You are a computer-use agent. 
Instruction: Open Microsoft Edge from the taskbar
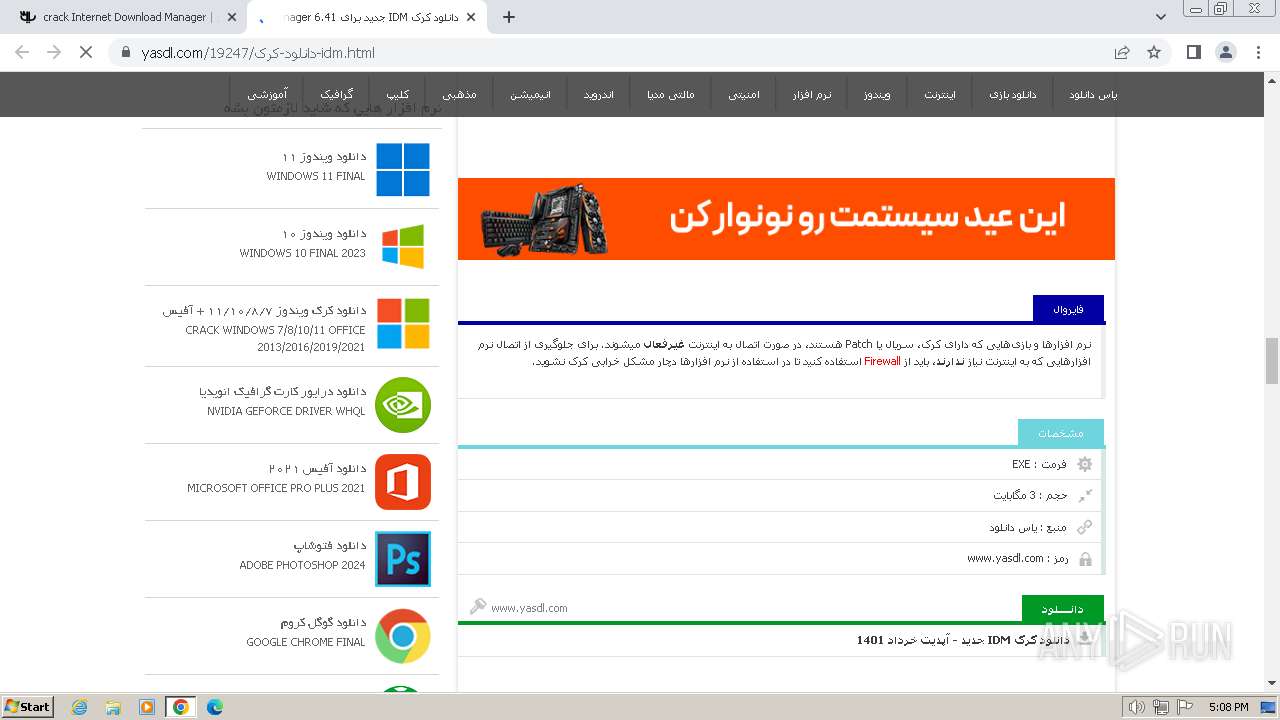214,707
